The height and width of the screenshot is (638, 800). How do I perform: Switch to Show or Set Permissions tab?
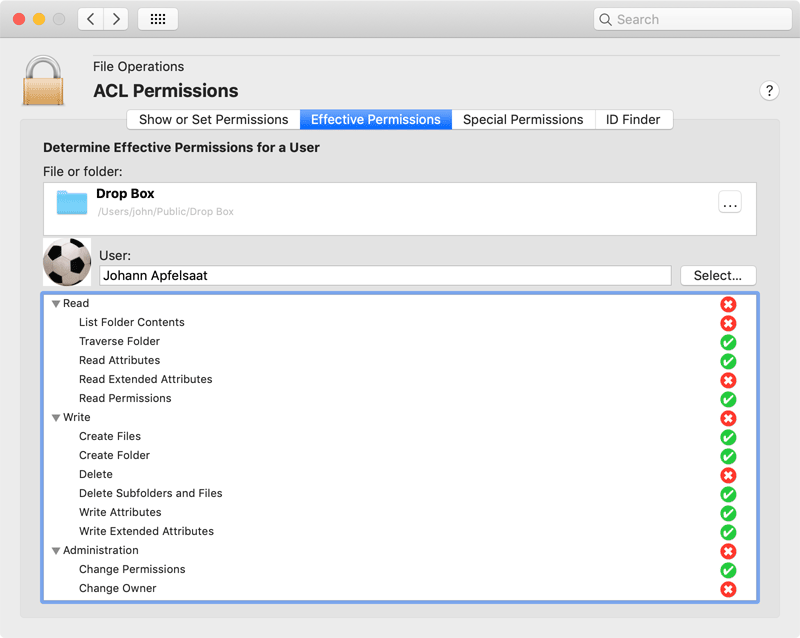pos(213,119)
